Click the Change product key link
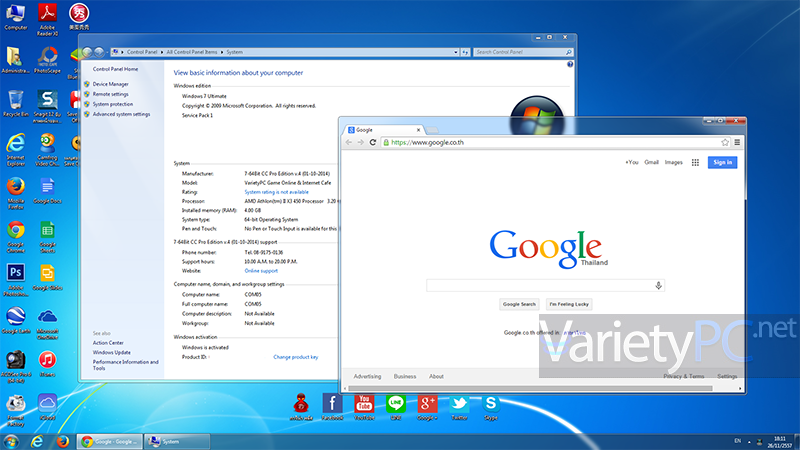 [x=295, y=357]
